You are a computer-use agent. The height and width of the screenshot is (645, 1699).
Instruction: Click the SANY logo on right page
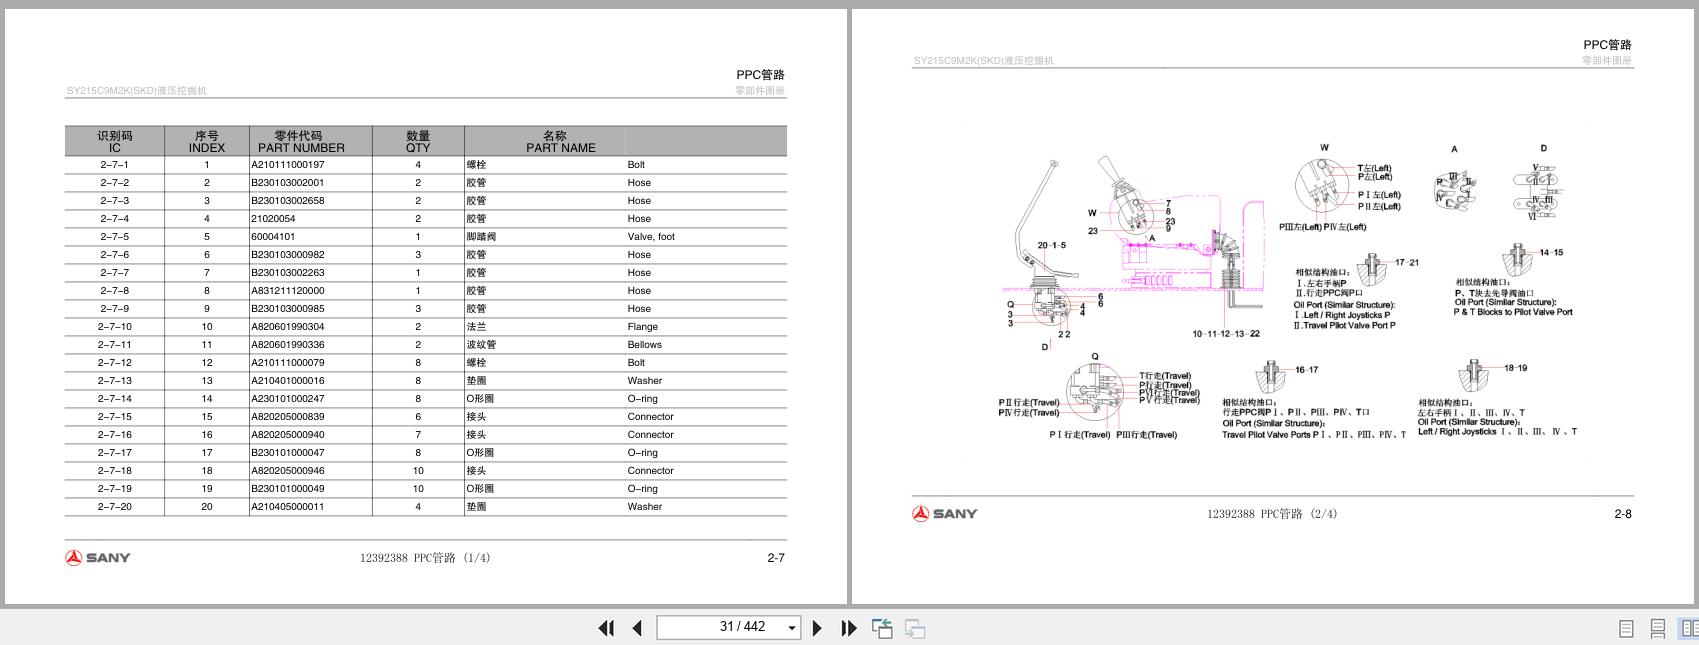point(945,514)
